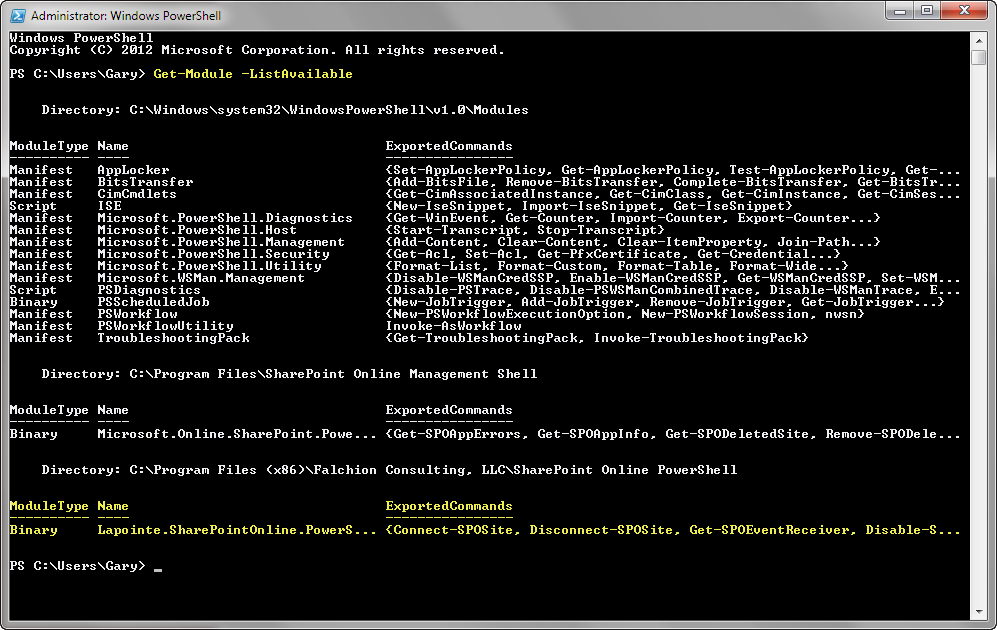Click the Get-Acl exported commands text

(x=613, y=254)
